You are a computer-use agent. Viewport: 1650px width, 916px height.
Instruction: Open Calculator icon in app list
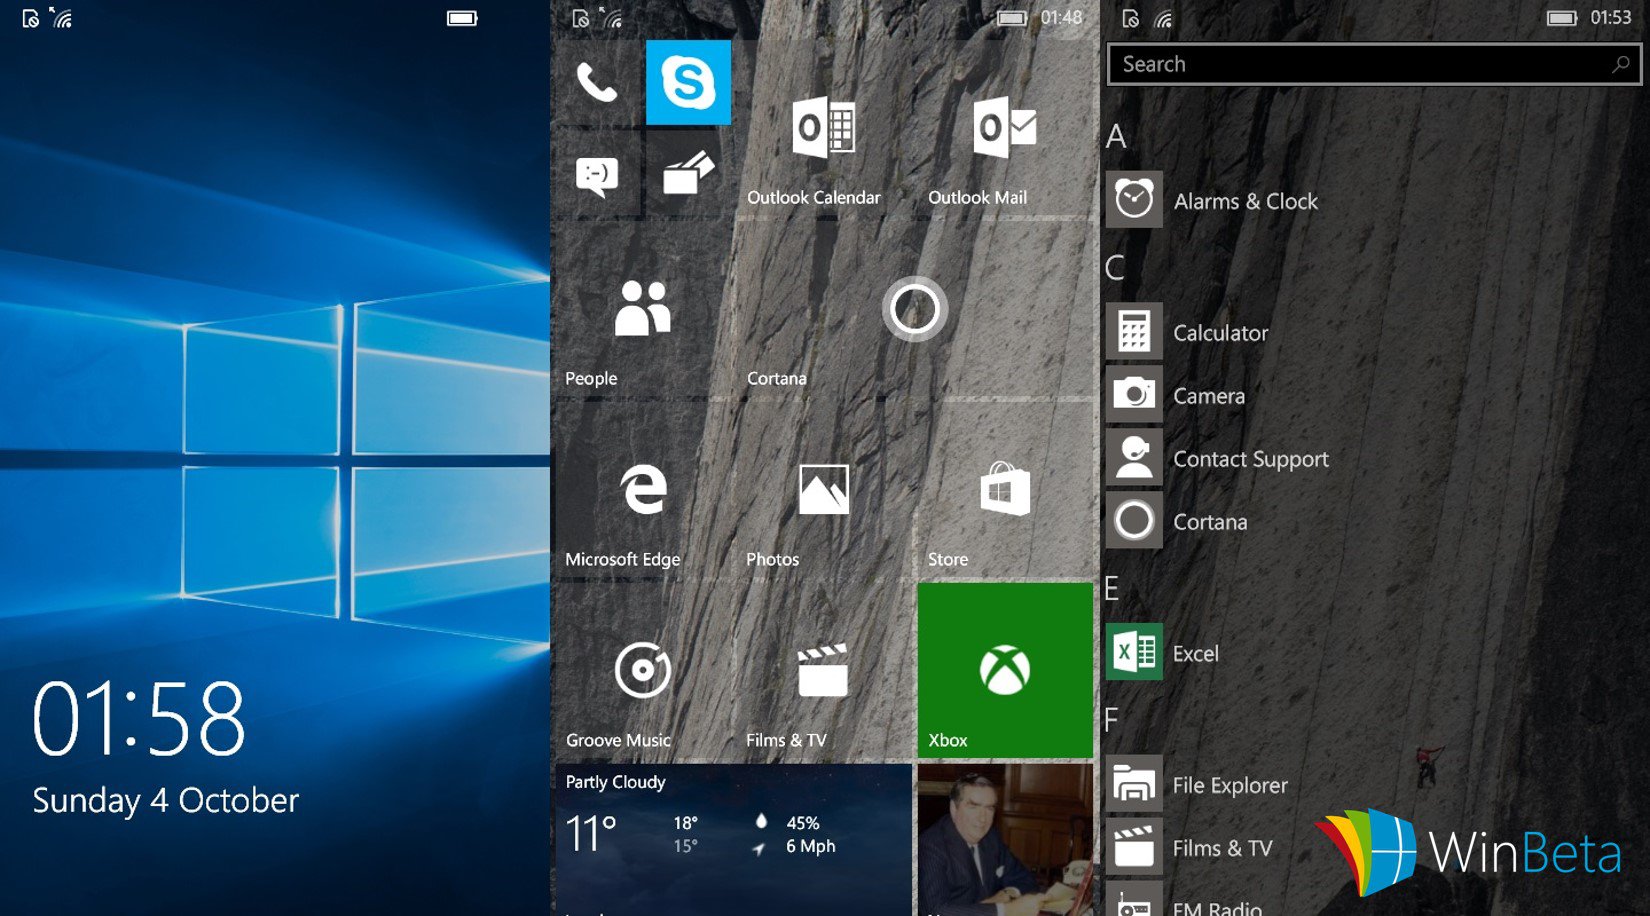point(1134,331)
